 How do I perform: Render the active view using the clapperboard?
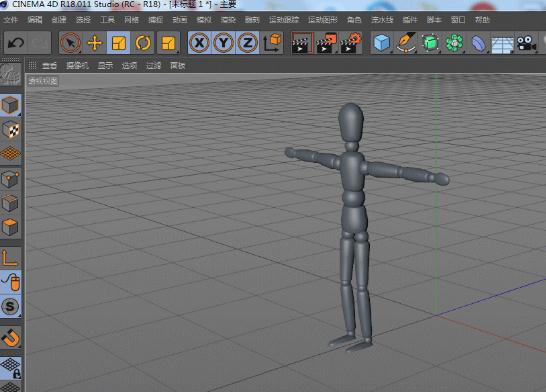click(x=302, y=43)
